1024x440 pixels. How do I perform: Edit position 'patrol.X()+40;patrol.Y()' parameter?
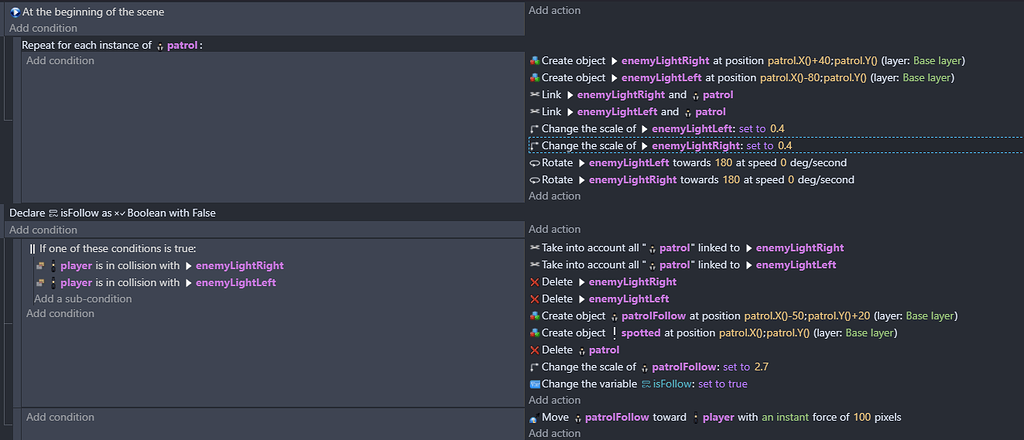821,61
